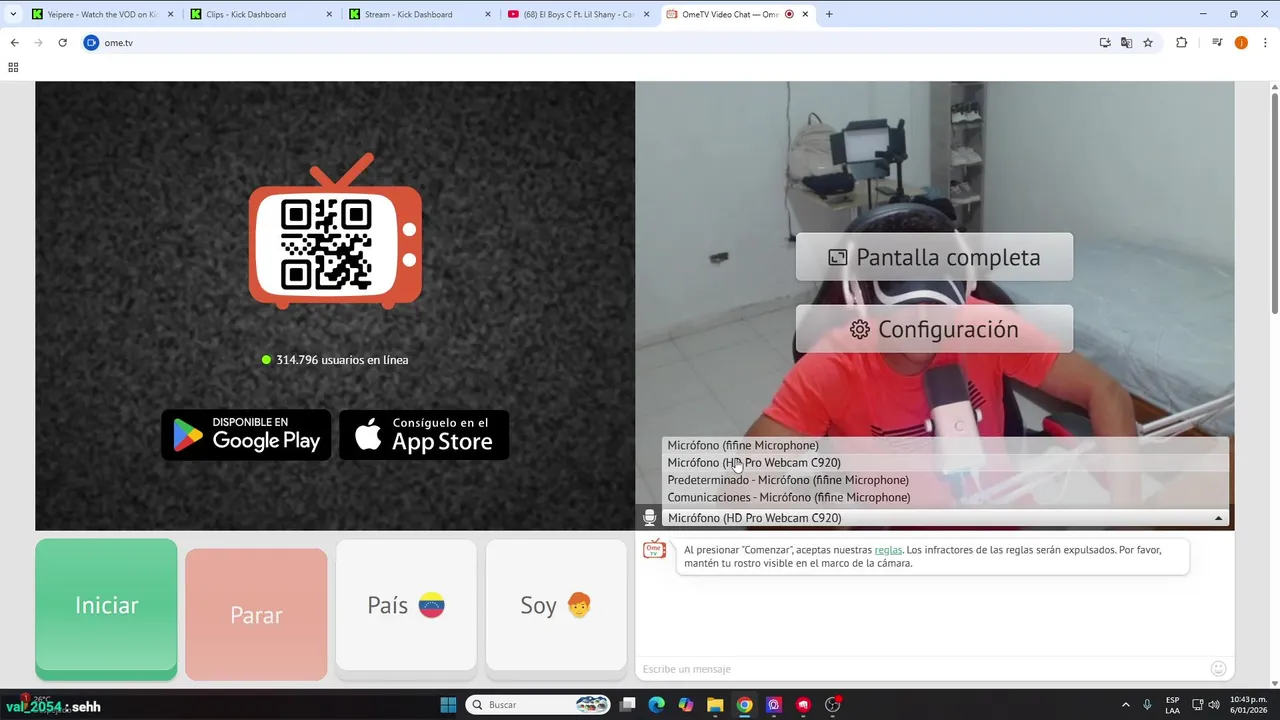This screenshot has height=720, width=1280.
Task: Open the purple app icon on taskbar
Action: click(773, 705)
